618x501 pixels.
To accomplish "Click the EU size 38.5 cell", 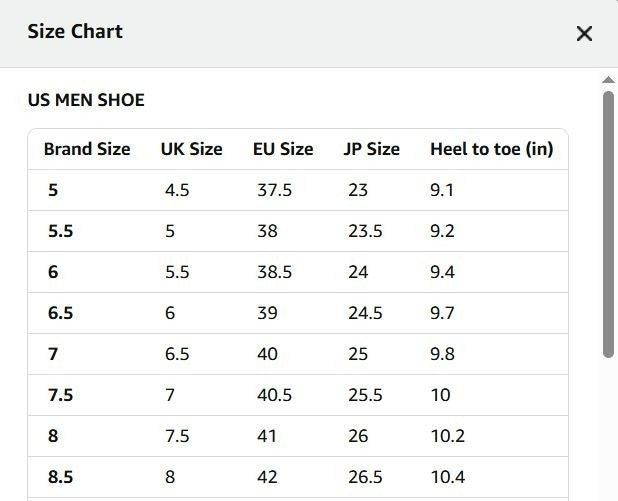I will tap(274, 272).
